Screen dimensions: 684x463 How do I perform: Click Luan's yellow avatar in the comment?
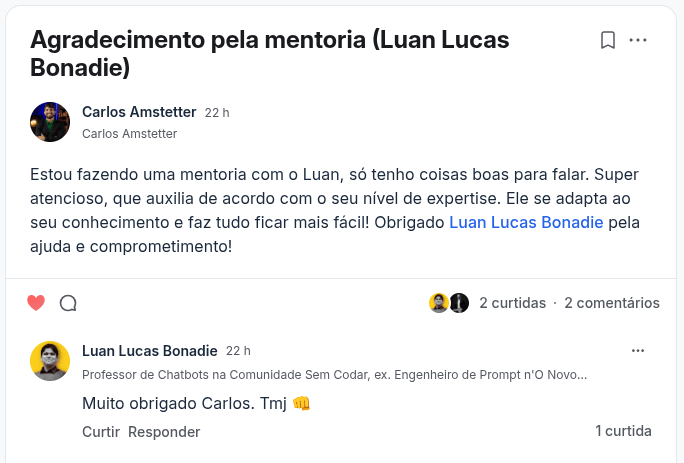point(50,361)
